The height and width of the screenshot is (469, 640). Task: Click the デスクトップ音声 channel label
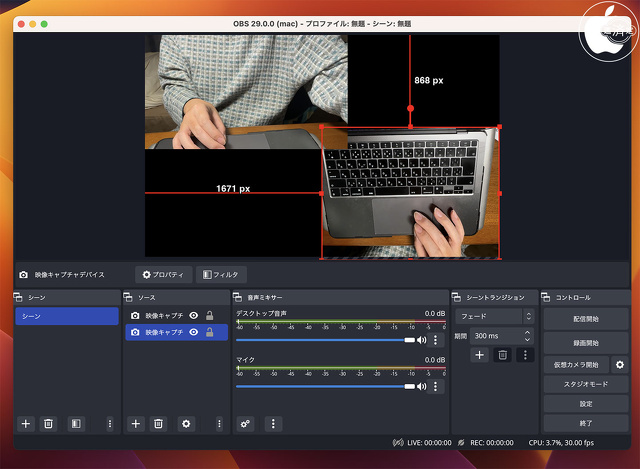tap(261, 313)
